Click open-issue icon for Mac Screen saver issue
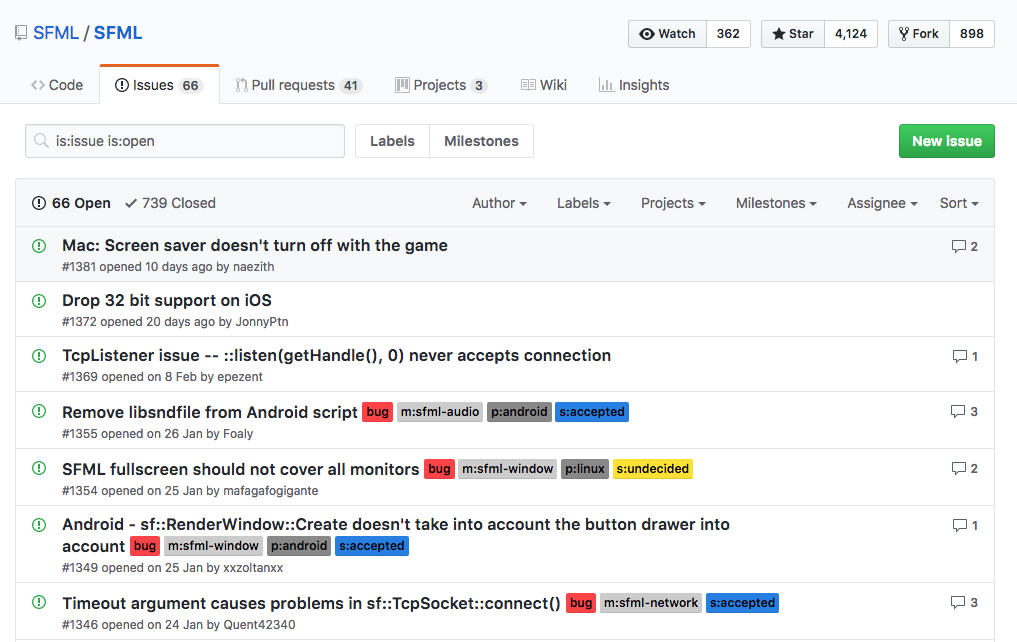Viewport: 1017px width, 642px height. click(x=39, y=246)
